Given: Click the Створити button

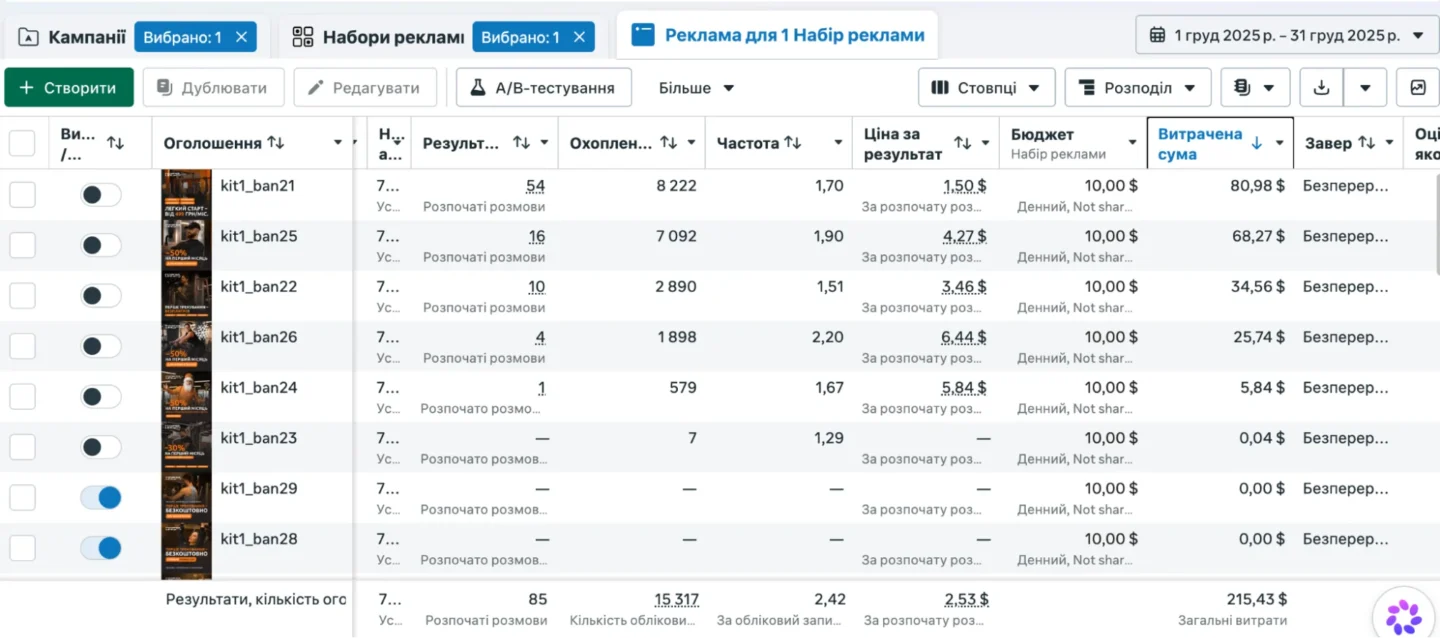Looking at the screenshot, I should click(x=69, y=88).
